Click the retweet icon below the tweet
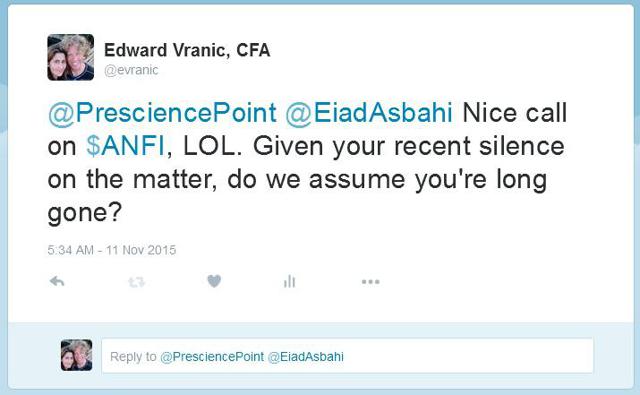Screen dimensions: 640x395 pyautogui.click(x=136, y=282)
